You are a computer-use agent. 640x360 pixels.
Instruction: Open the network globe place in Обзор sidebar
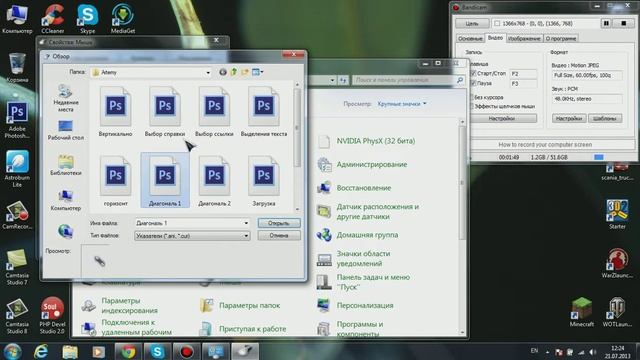[65, 231]
